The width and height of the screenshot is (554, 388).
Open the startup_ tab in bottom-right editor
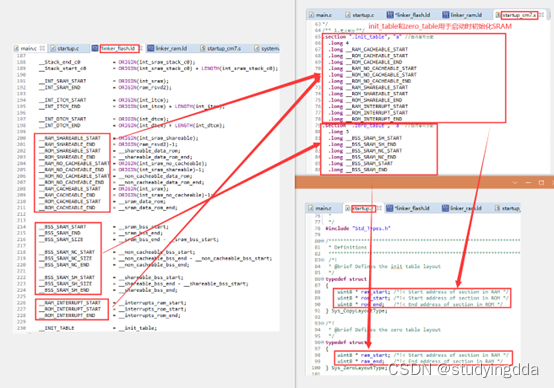[x=511, y=208]
